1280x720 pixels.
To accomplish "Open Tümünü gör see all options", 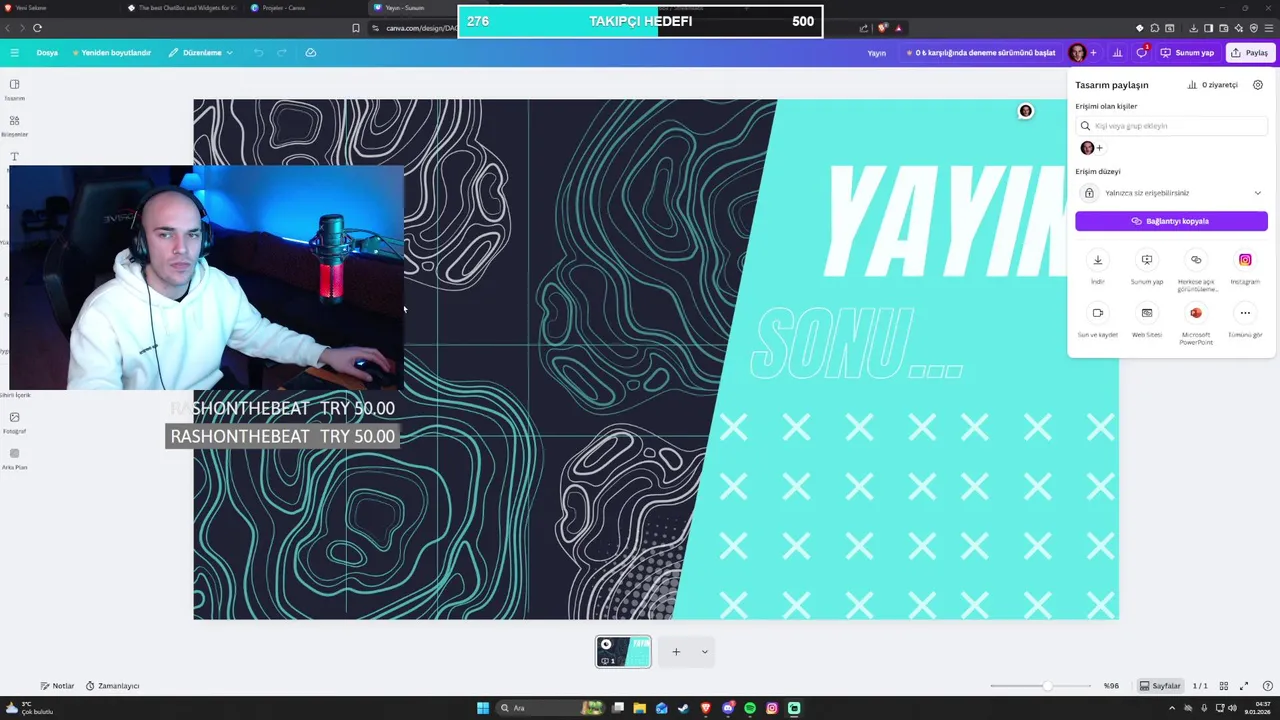I will point(1245,320).
